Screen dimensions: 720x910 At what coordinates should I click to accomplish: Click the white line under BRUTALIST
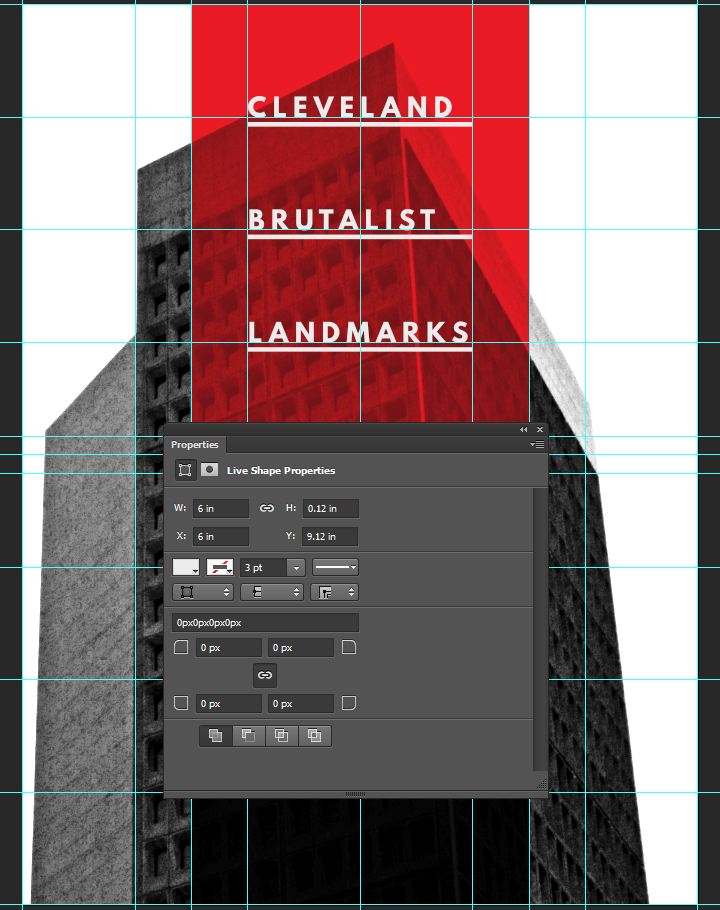pos(360,236)
